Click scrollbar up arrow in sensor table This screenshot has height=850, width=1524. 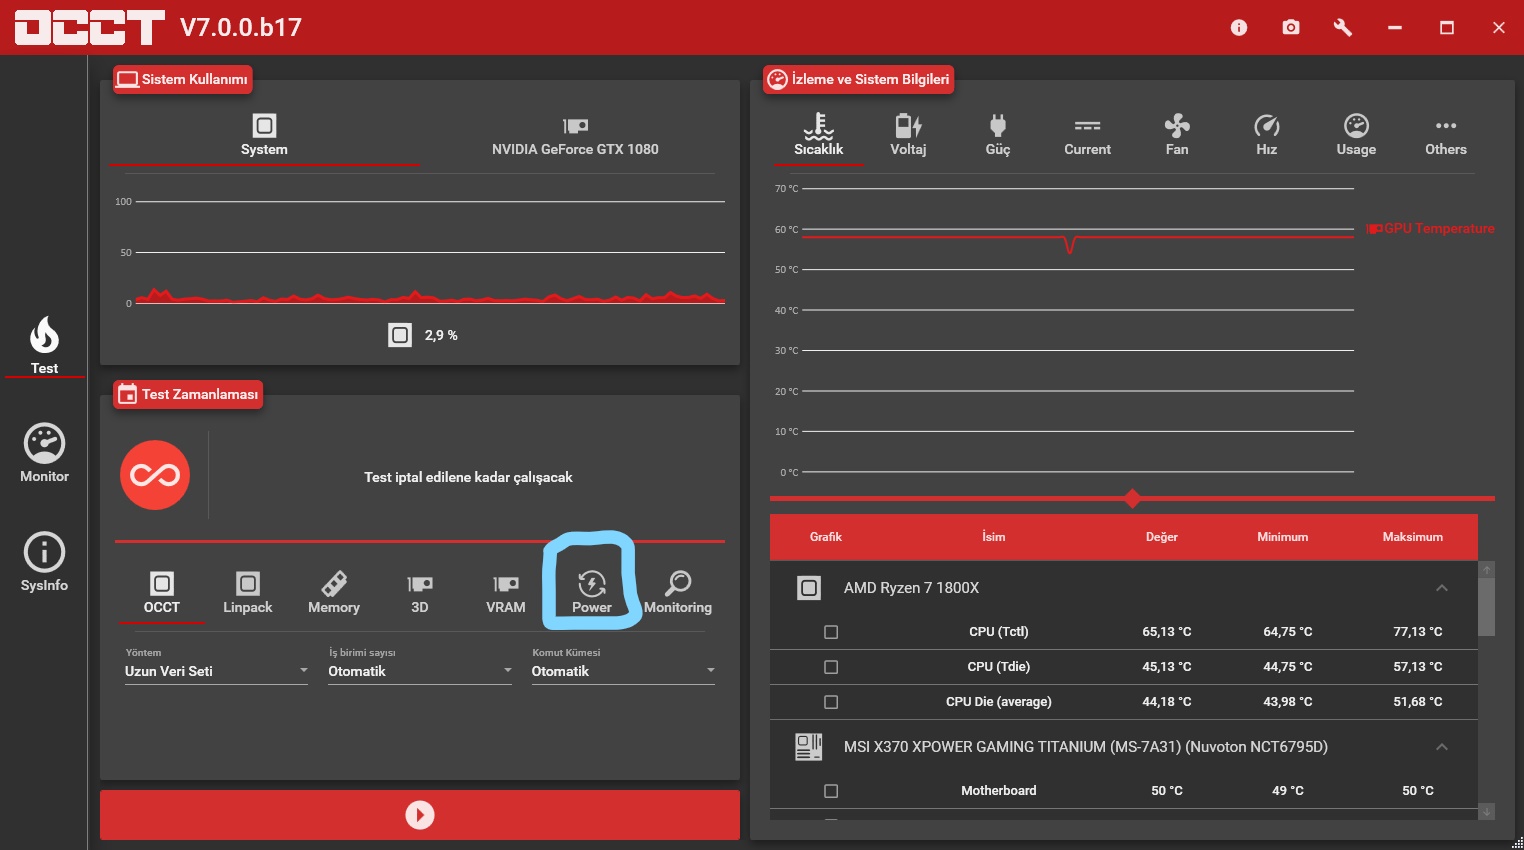pyautogui.click(x=1487, y=569)
